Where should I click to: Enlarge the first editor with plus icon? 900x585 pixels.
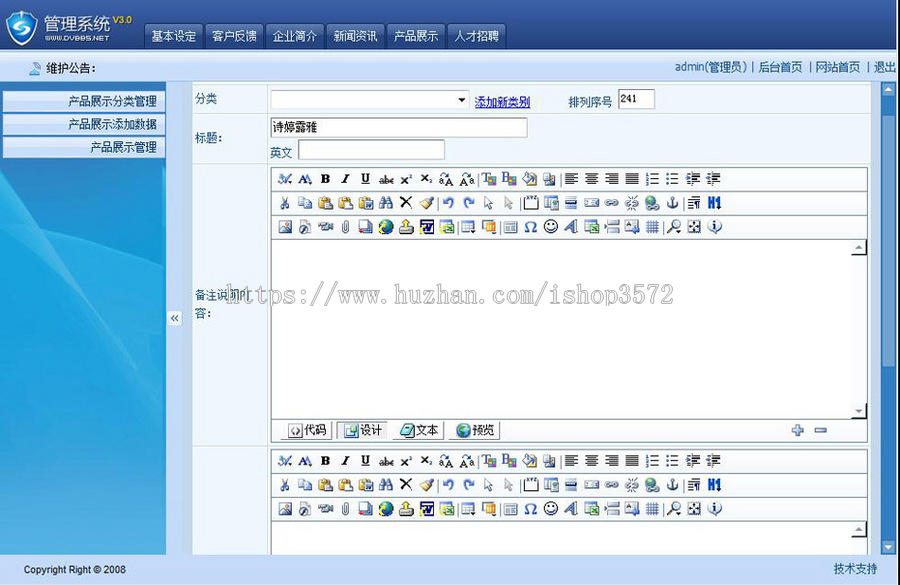pos(797,430)
